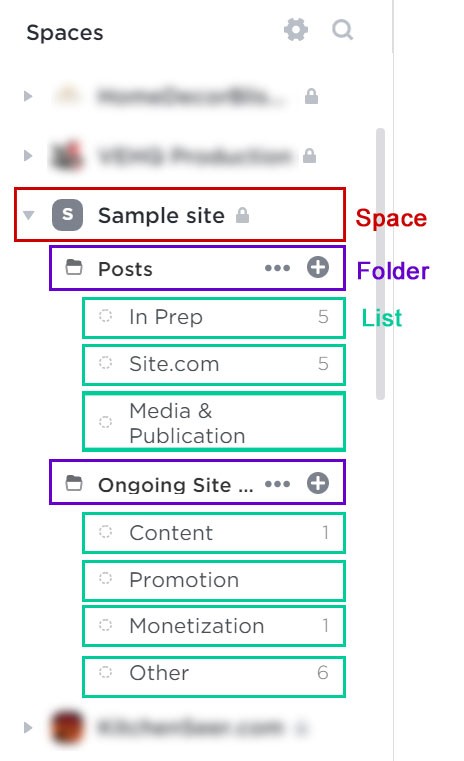Add a list with Posts plus icon

[x=318, y=267]
